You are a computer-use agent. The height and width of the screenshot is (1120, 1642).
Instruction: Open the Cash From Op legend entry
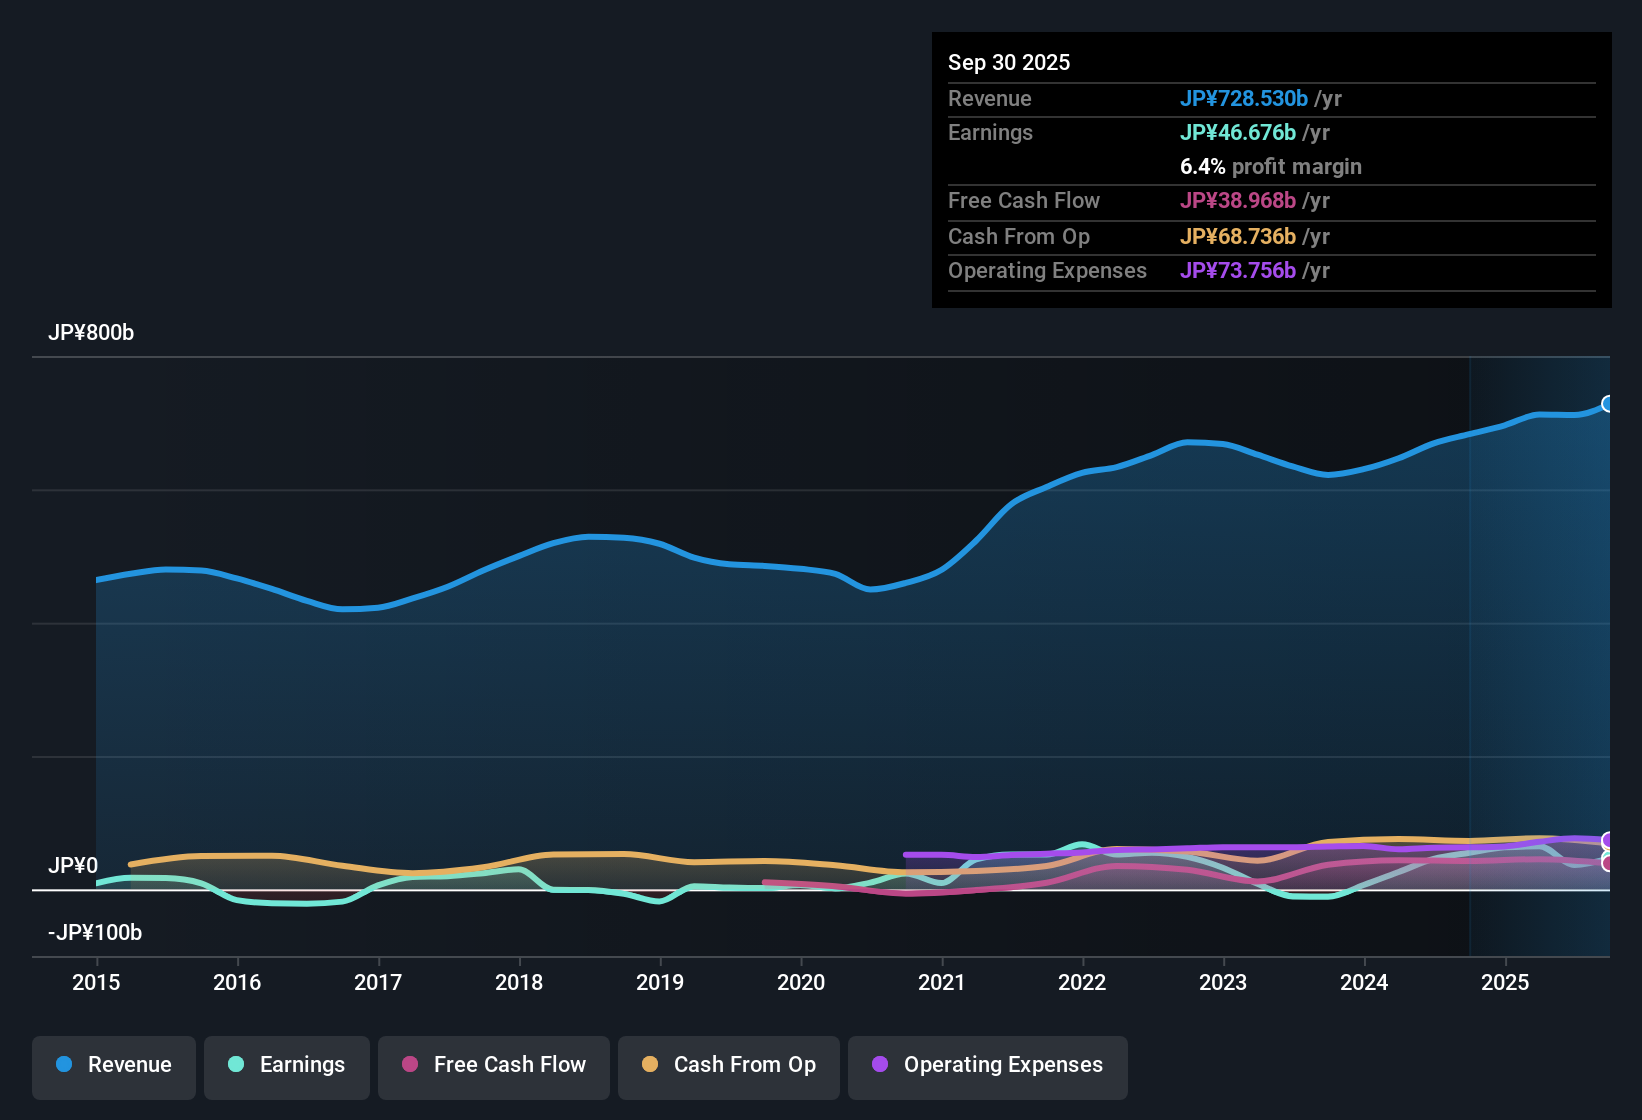(728, 1065)
